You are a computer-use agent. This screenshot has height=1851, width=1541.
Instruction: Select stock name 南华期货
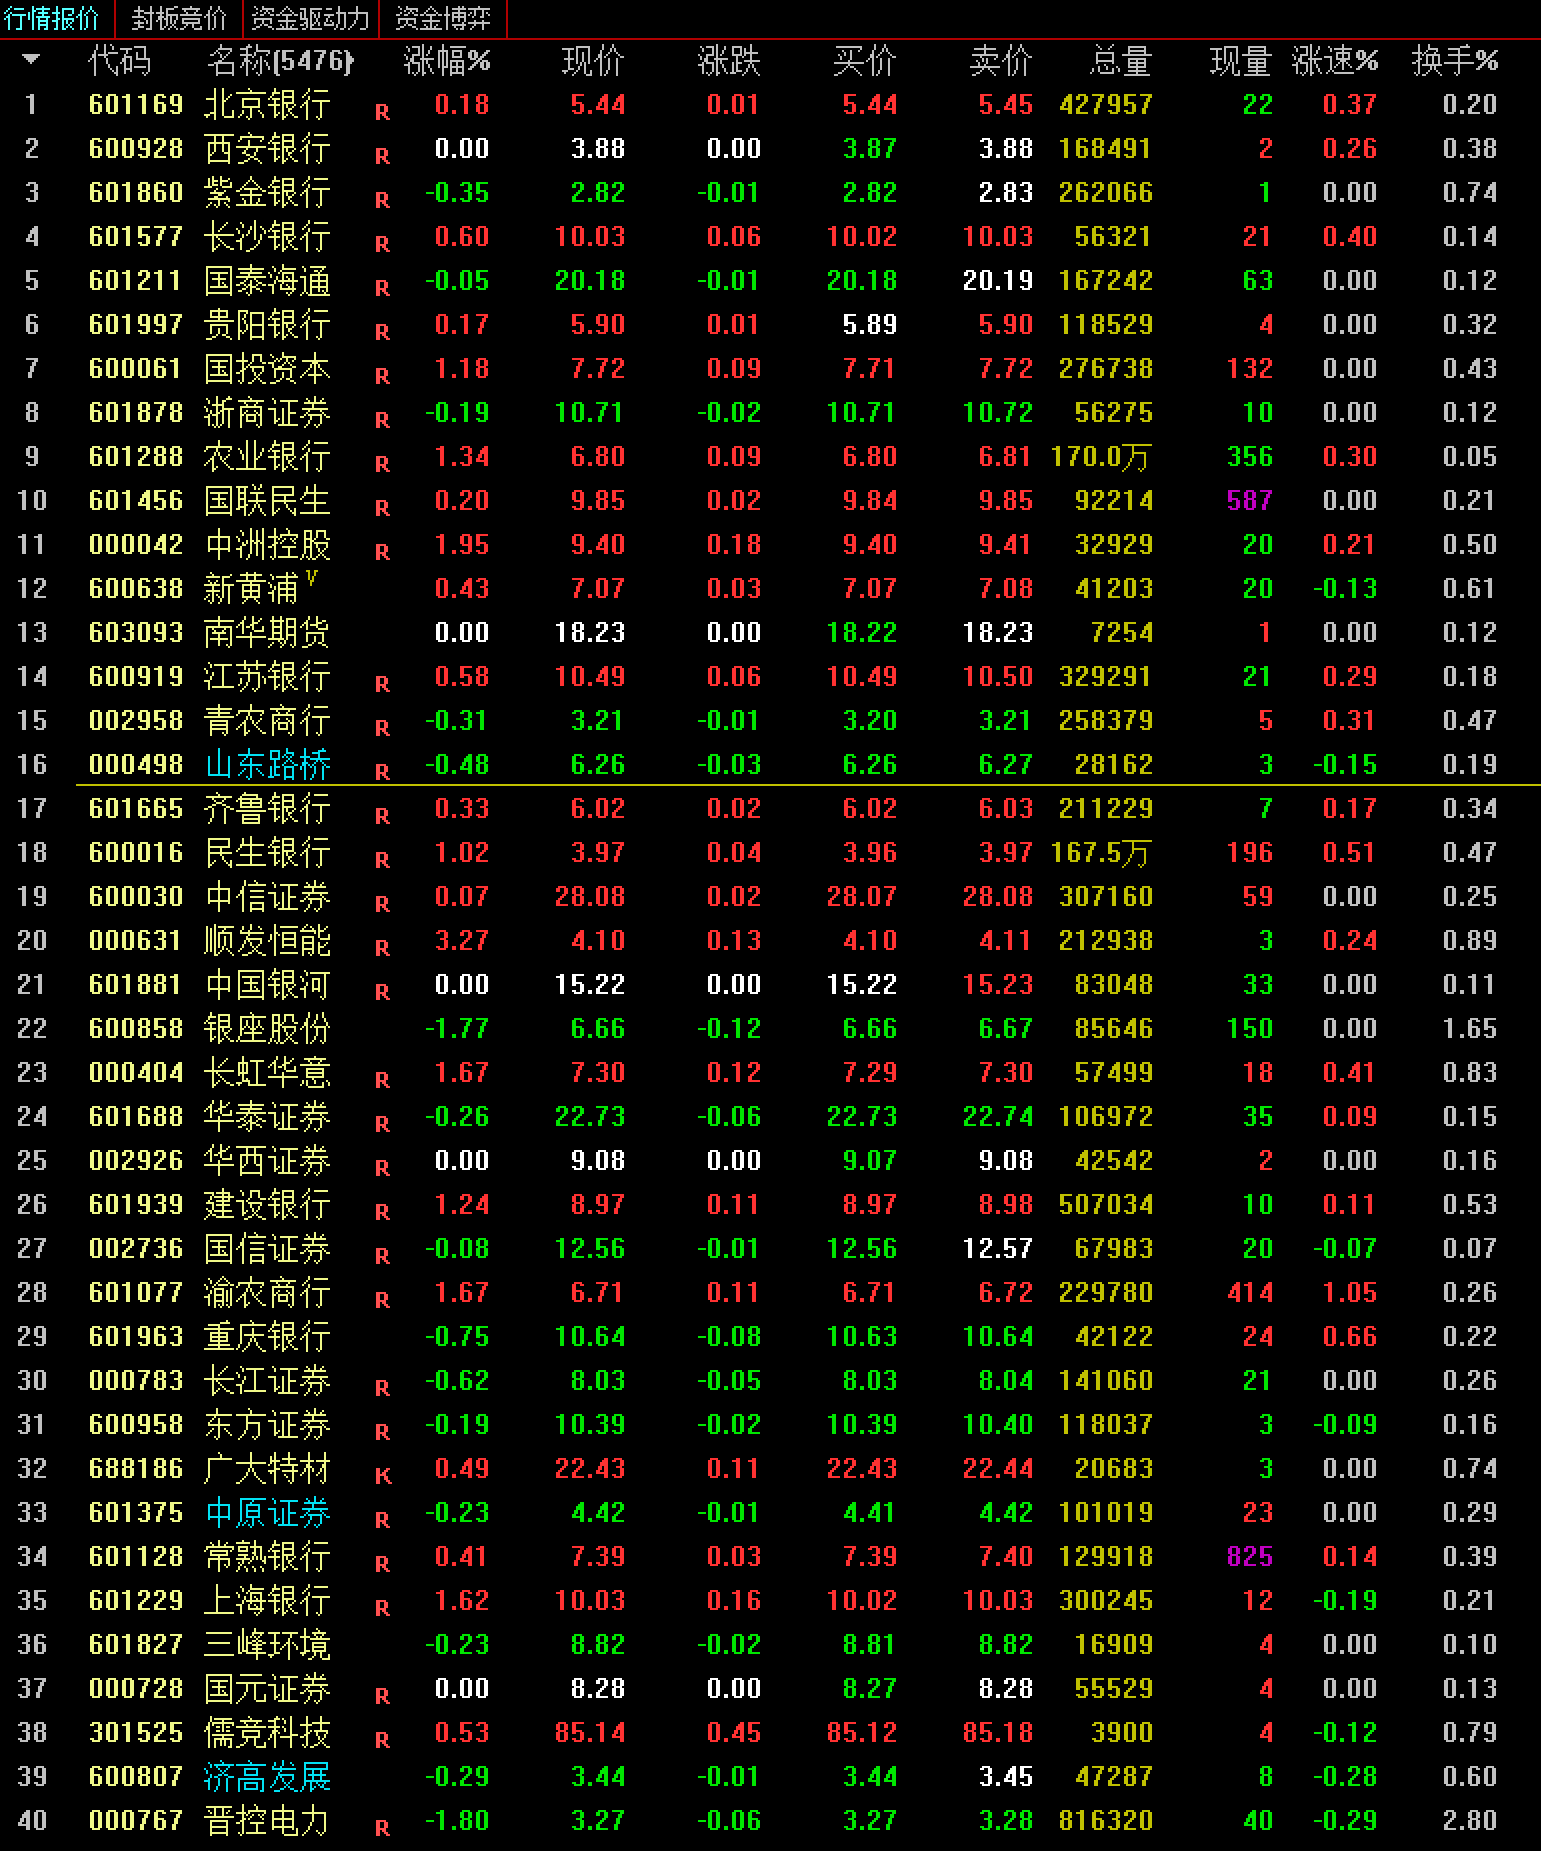pos(267,633)
